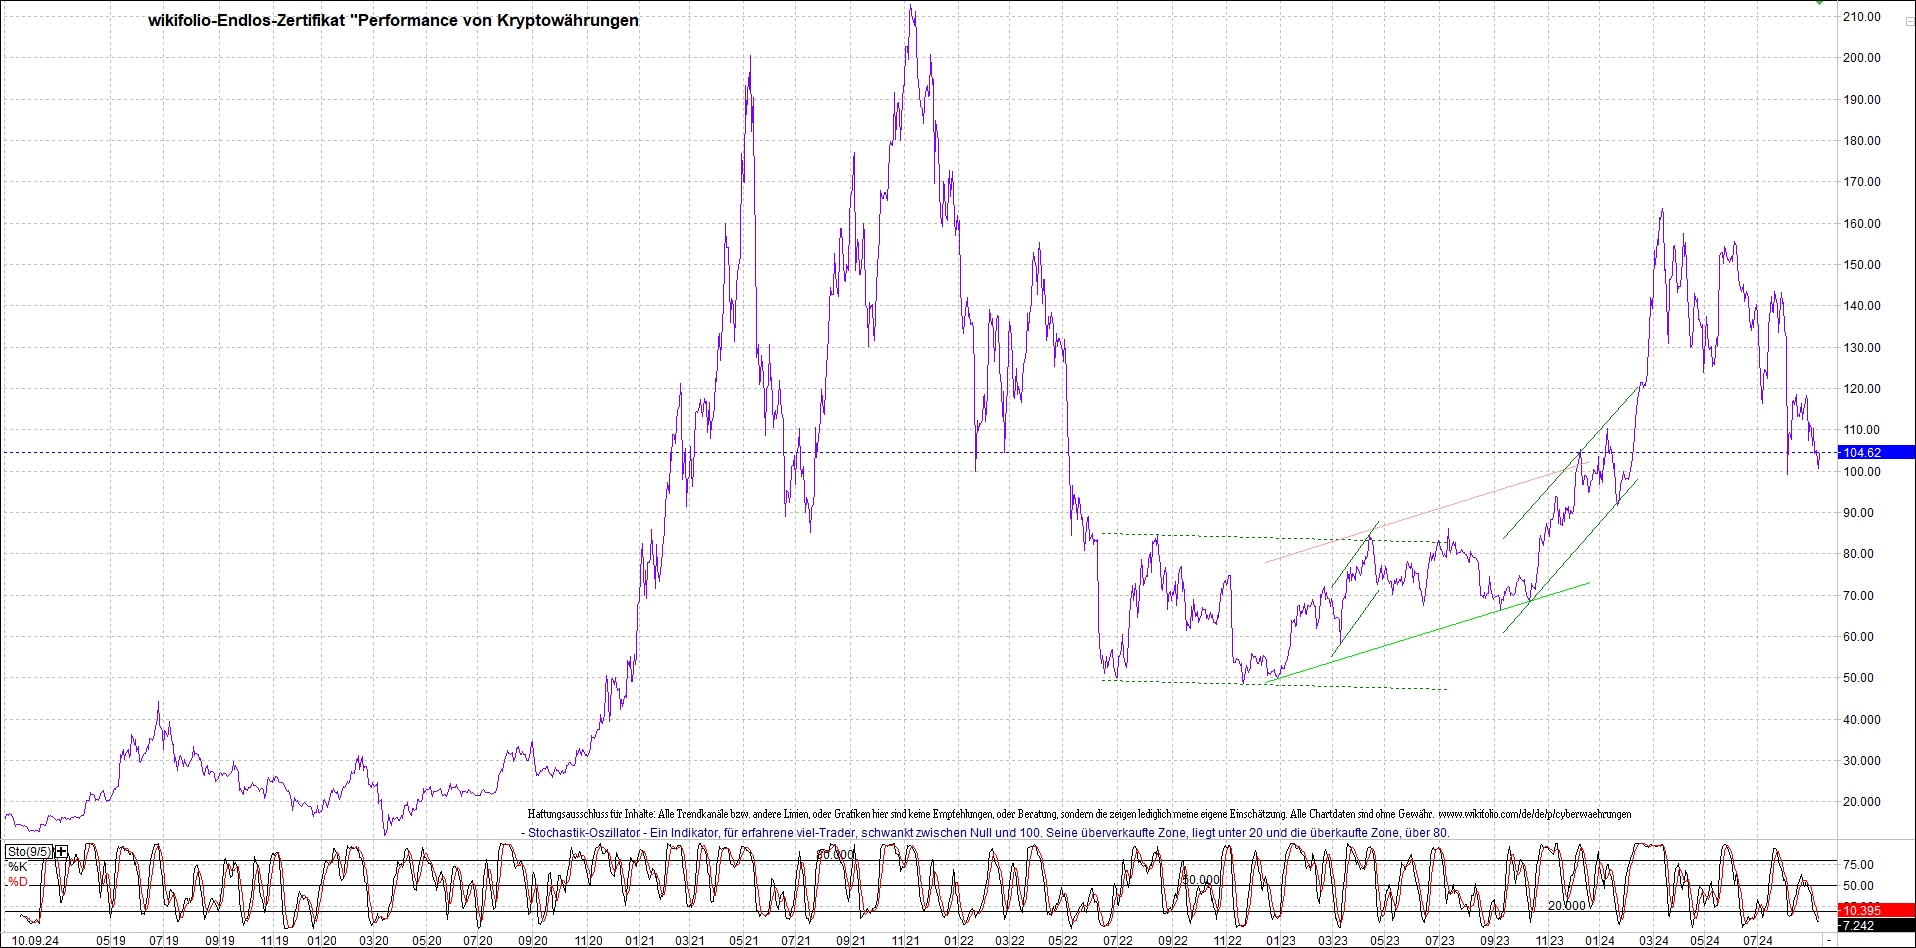Select the %K legend entry

[x=18, y=867]
